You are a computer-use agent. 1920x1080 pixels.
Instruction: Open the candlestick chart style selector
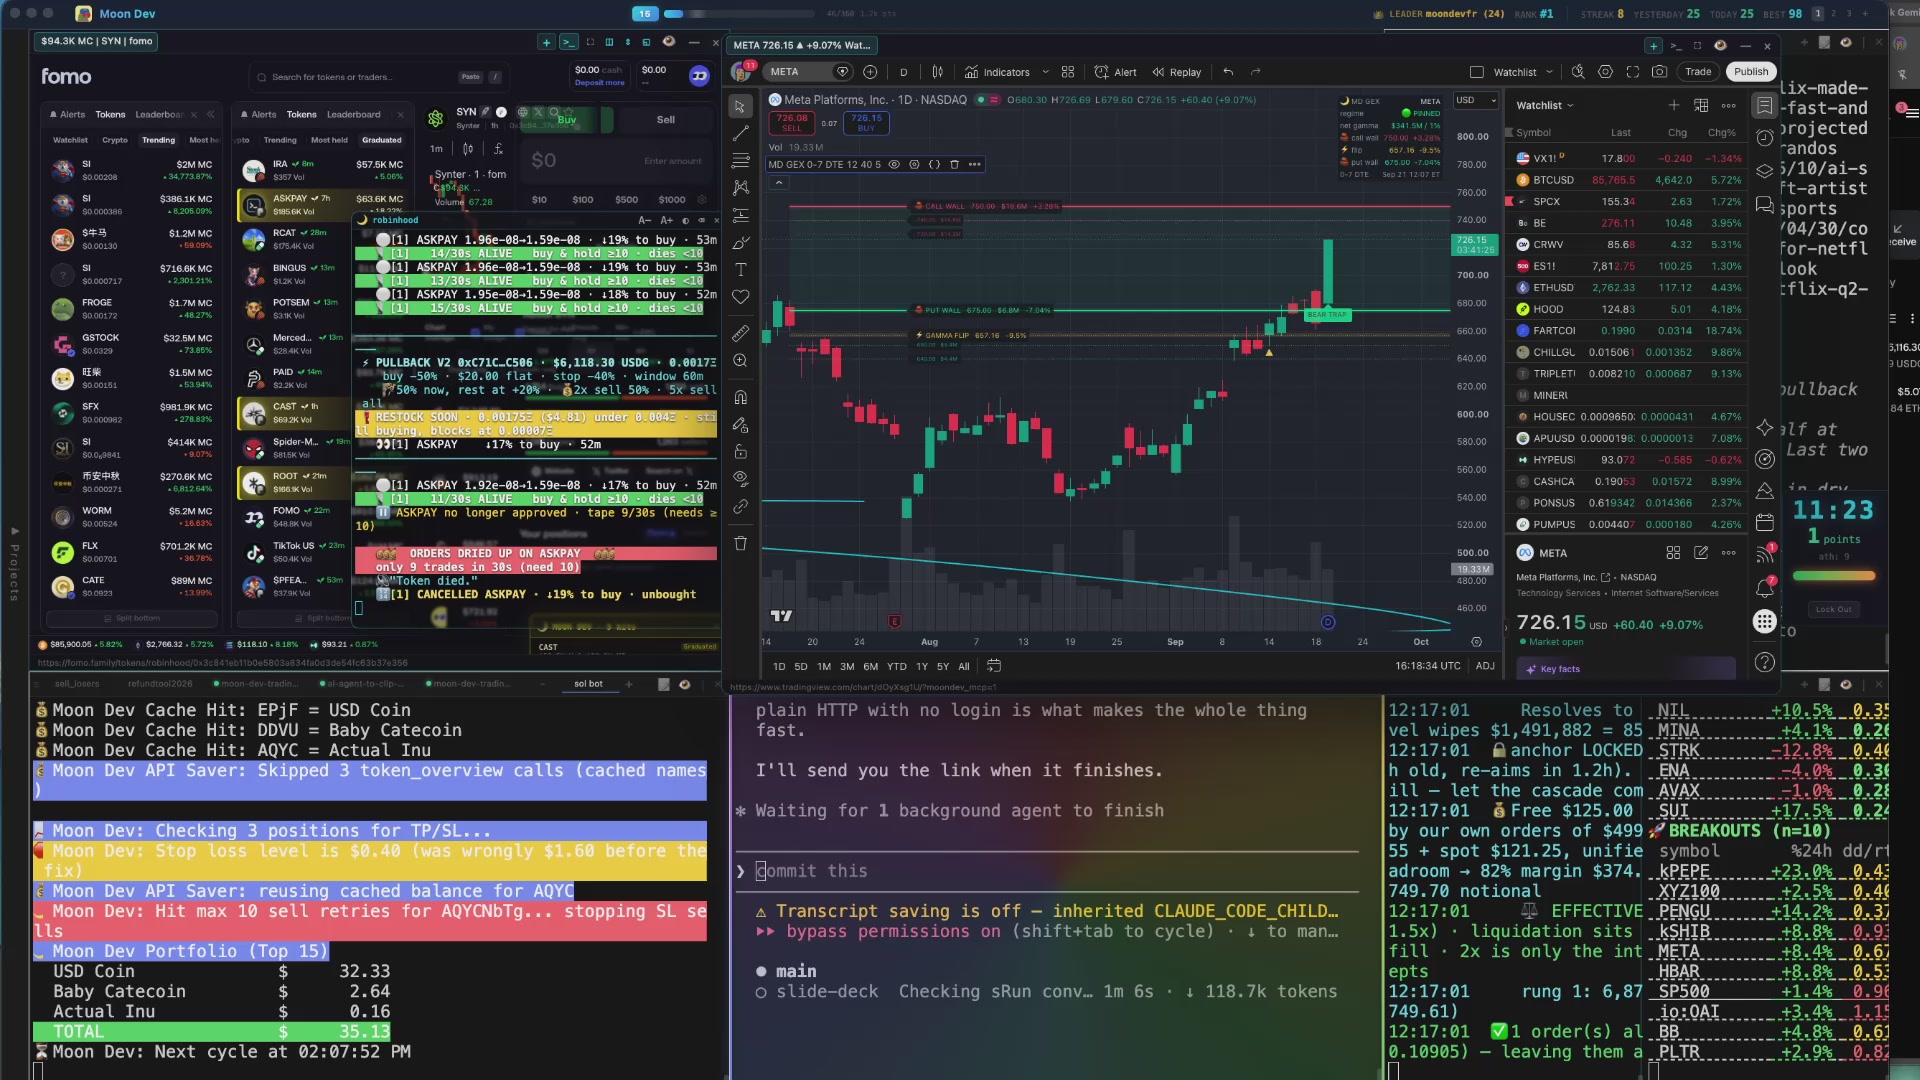coord(937,72)
